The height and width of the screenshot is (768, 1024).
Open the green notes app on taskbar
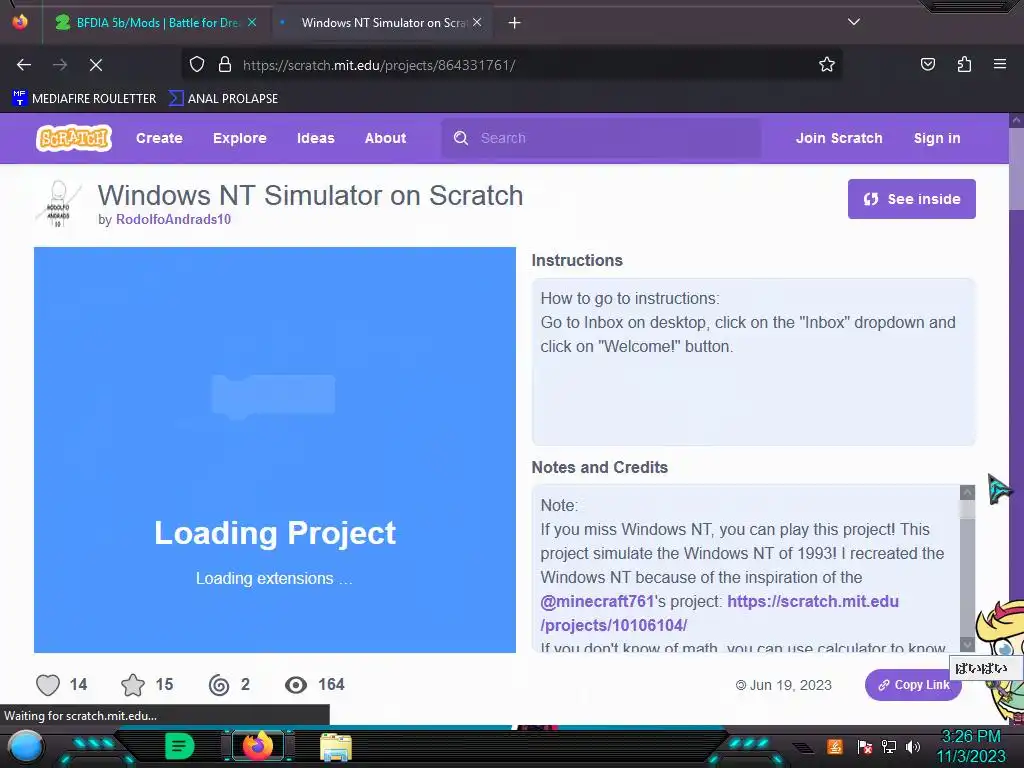(x=180, y=746)
